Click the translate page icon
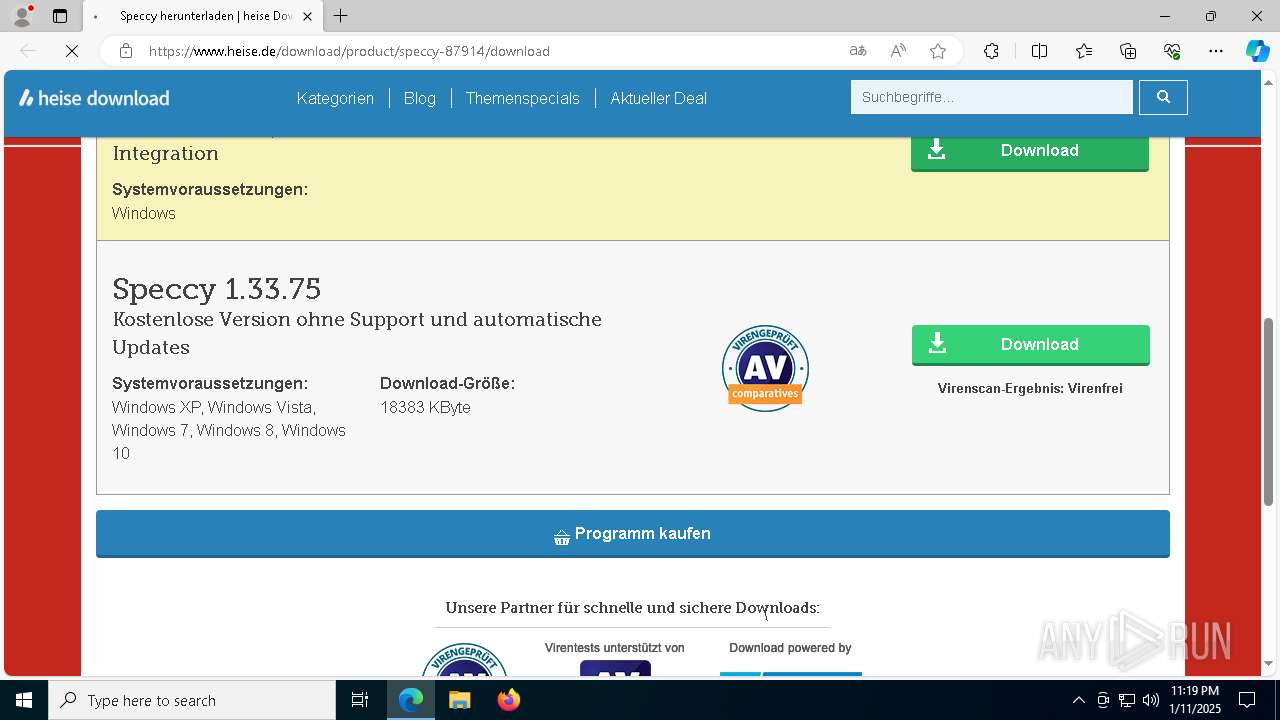 tap(858, 51)
